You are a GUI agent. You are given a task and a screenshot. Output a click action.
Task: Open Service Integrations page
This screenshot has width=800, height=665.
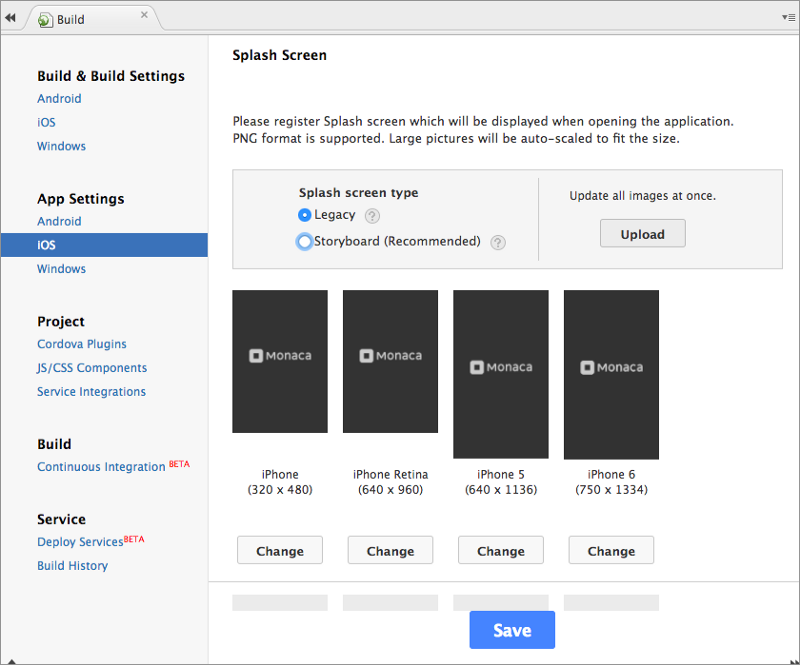click(x=91, y=391)
